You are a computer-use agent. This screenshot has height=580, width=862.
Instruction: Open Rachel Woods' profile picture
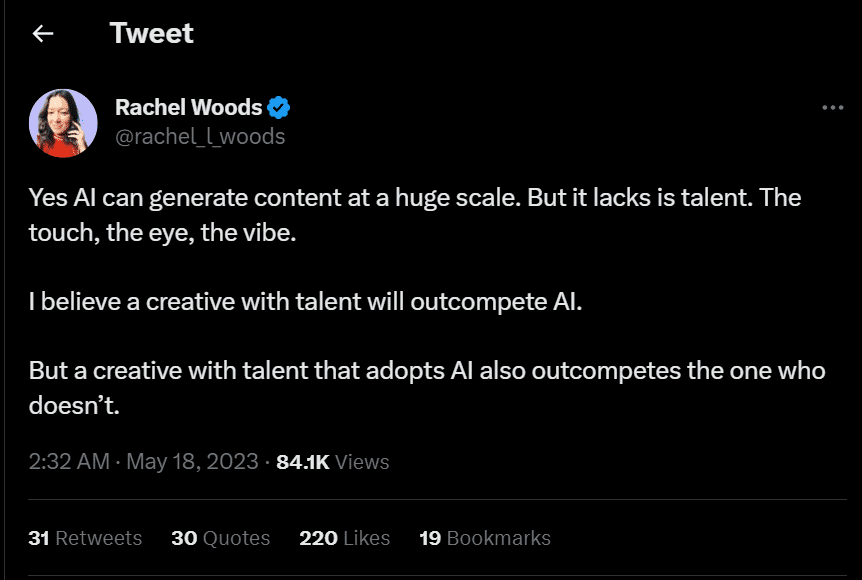click(63, 123)
